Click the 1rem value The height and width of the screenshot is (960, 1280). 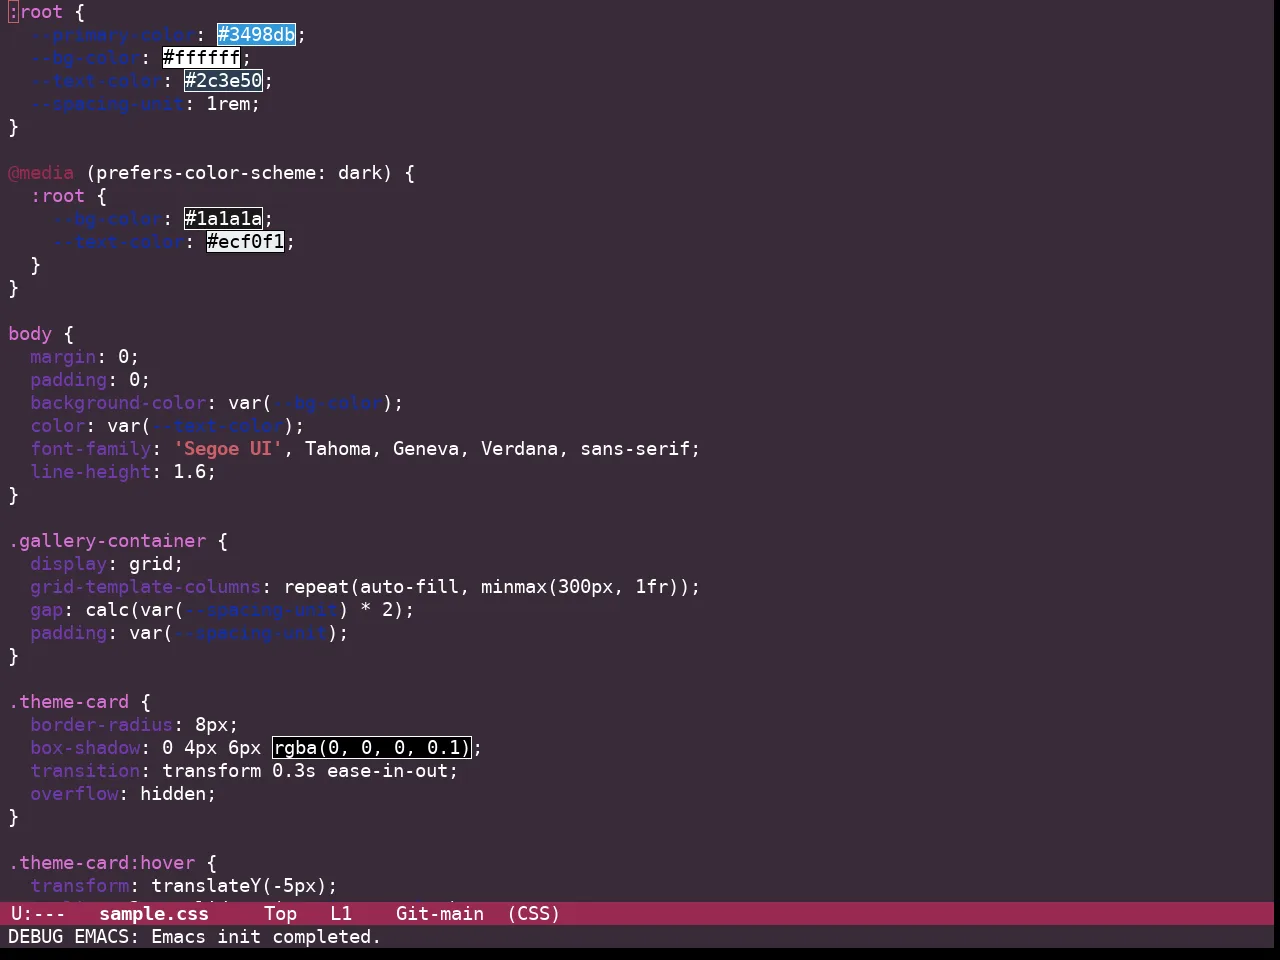(x=228, y=104)
